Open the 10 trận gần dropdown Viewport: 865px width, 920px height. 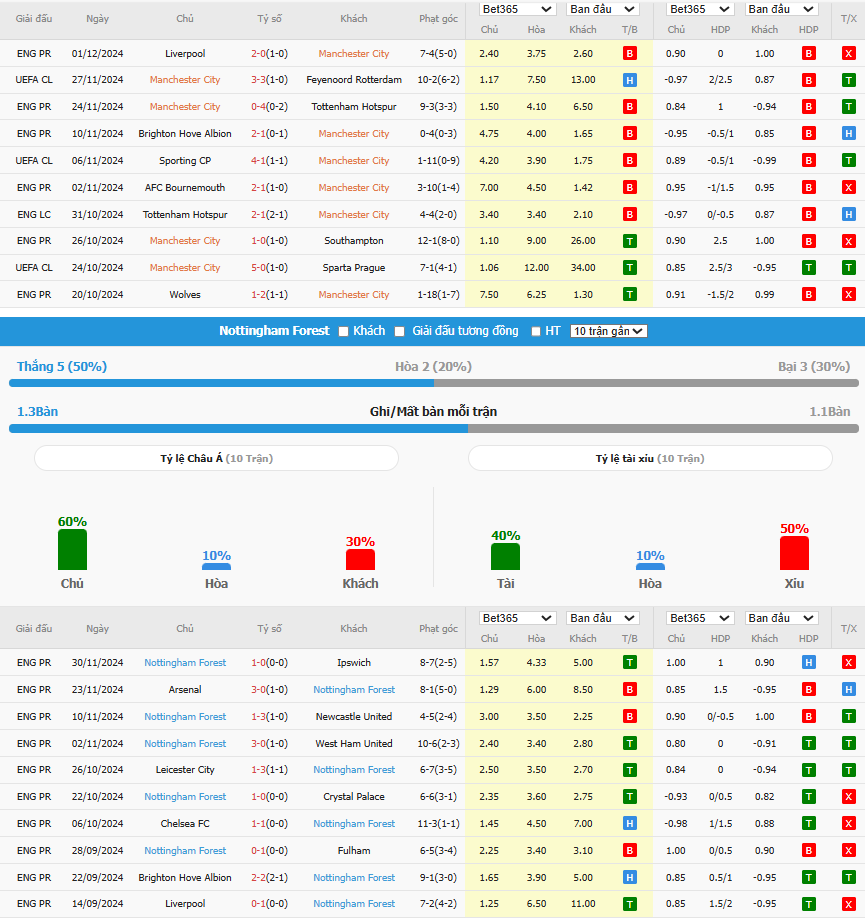point(609,332)
